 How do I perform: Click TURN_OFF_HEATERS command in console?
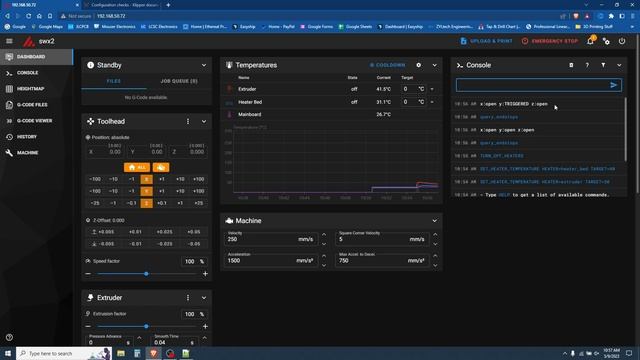click(502, 156)
